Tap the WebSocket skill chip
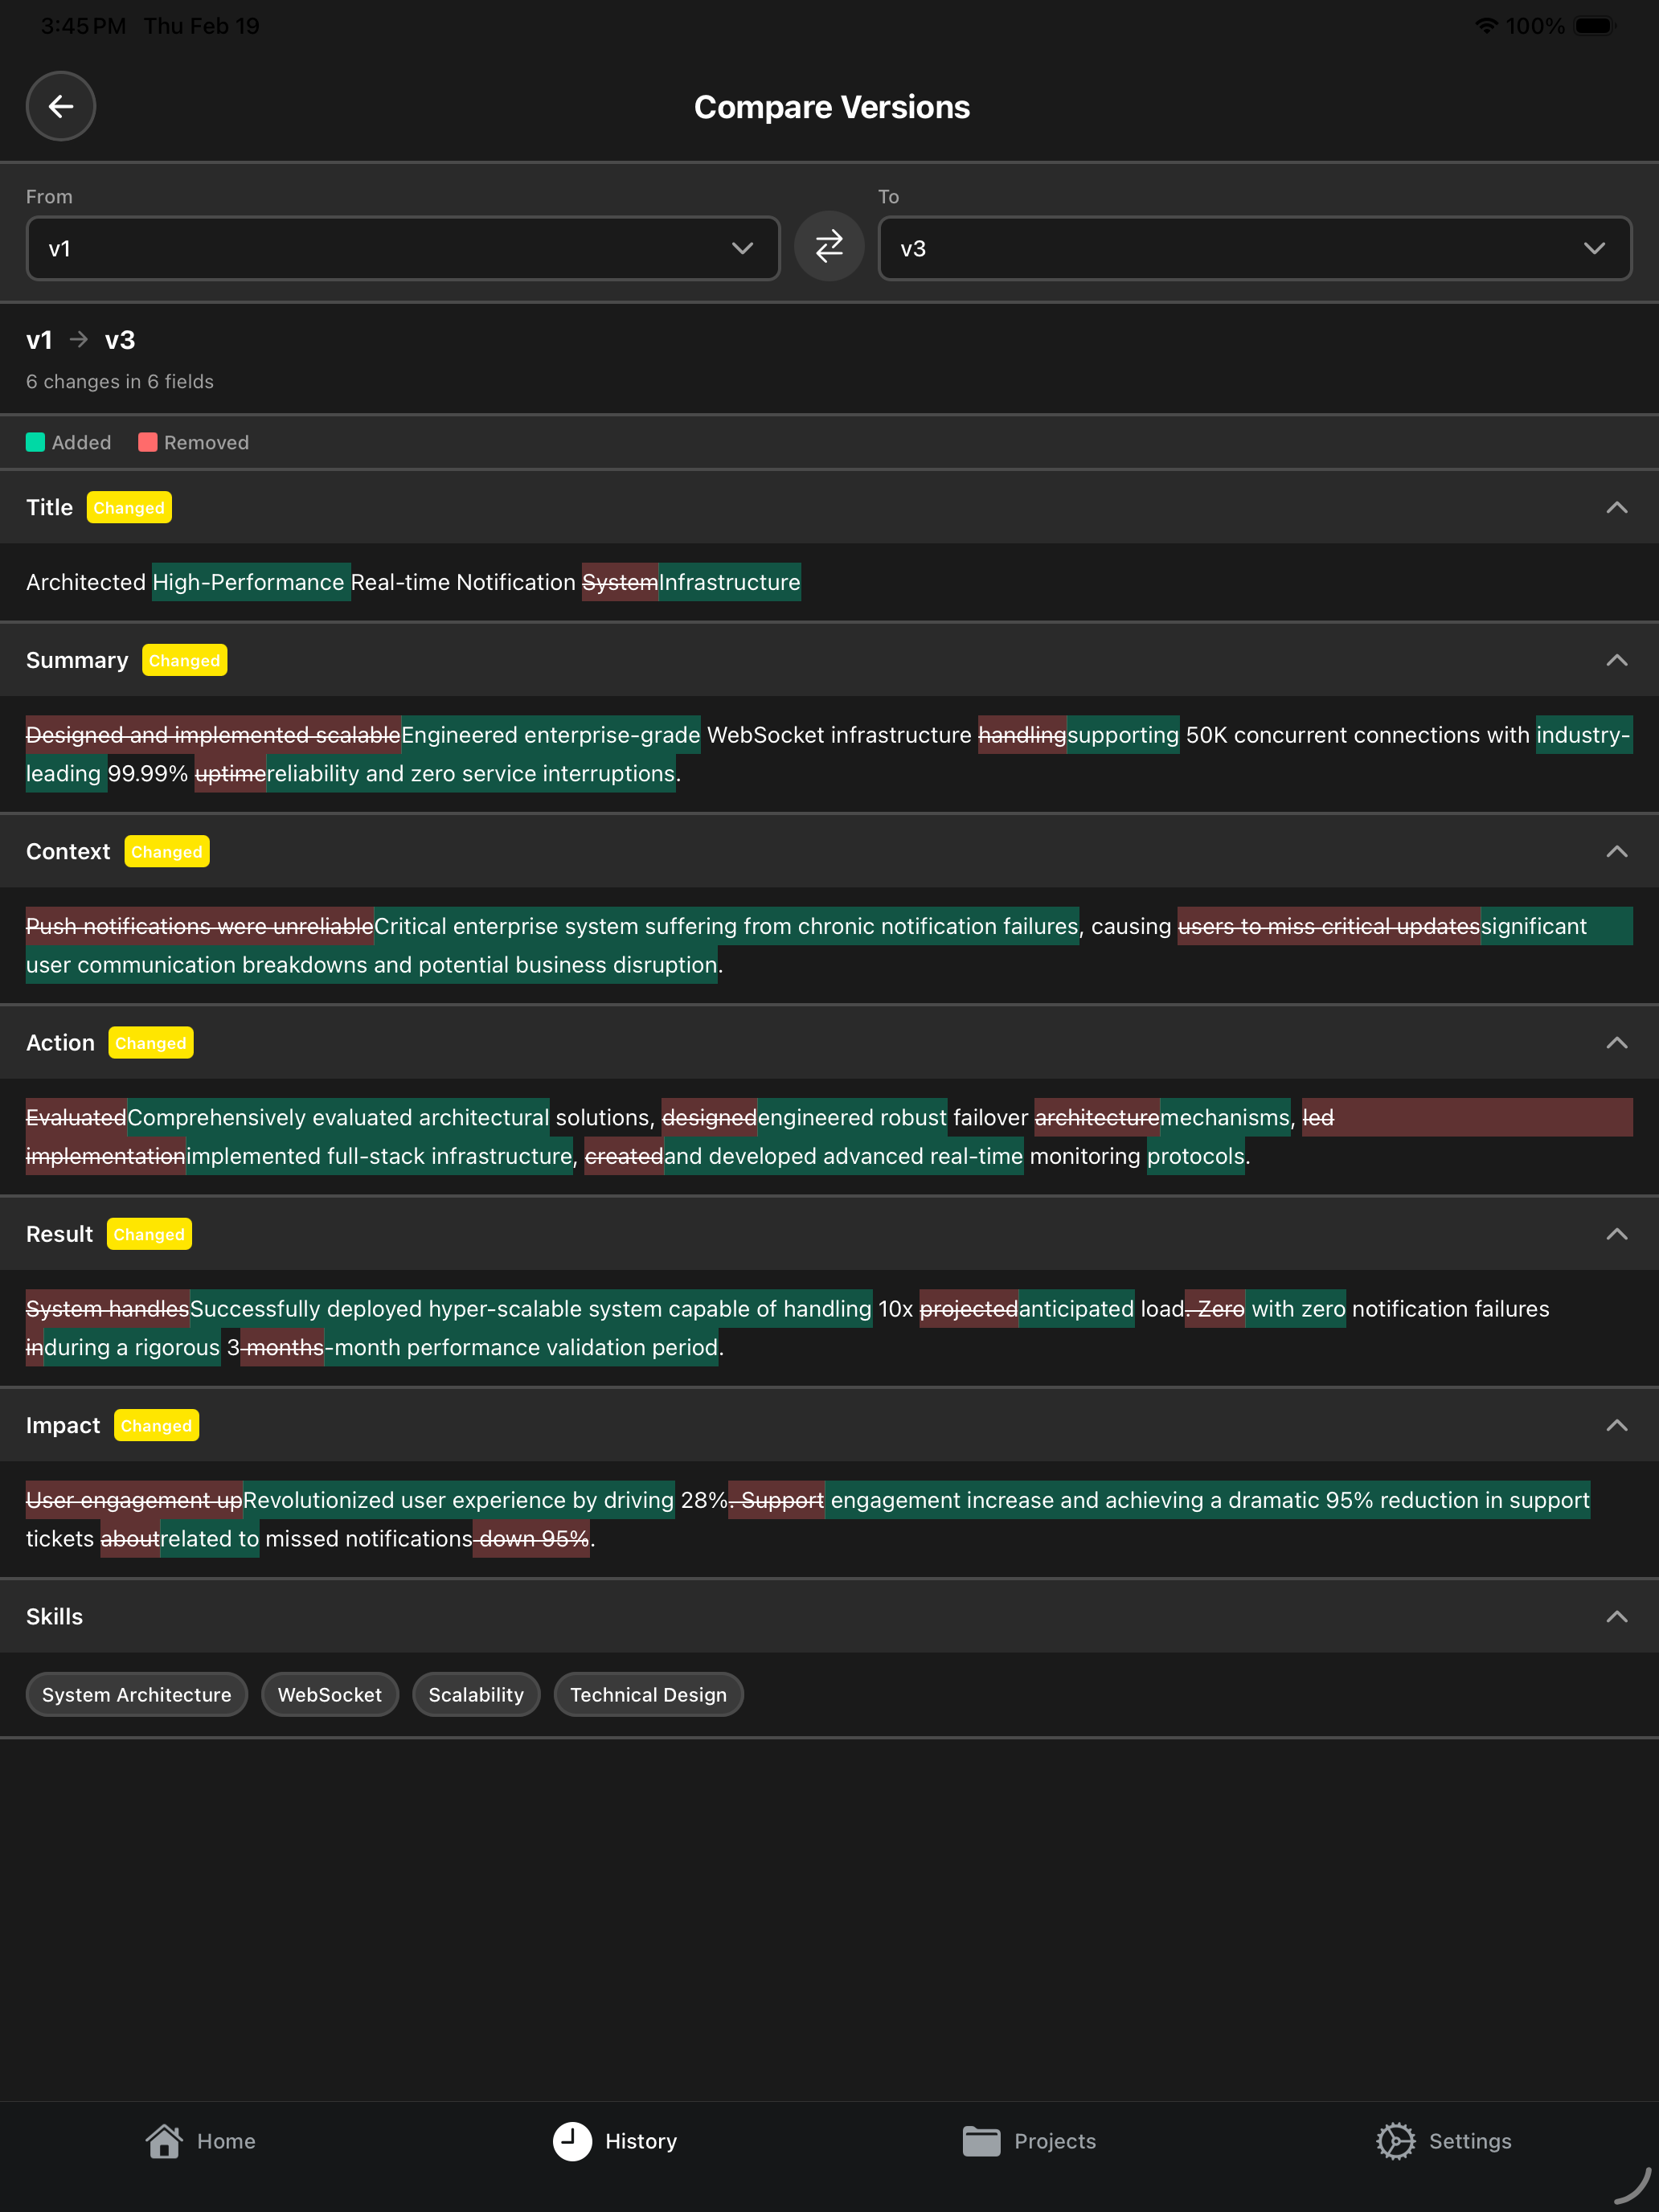 pos(329,1695)
